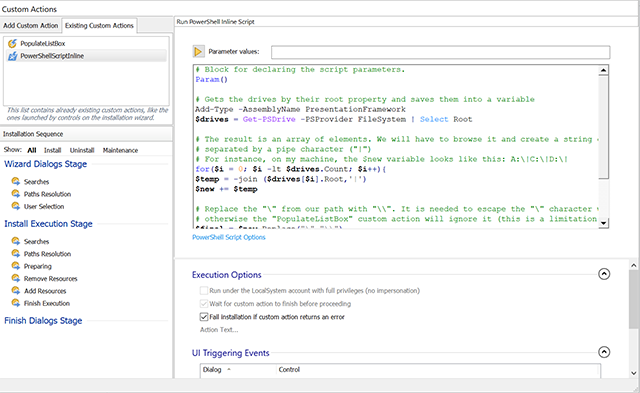Click the Add-Type -AssemblyName PresentationFramework line
640x393 pixels.
(300, 109)
